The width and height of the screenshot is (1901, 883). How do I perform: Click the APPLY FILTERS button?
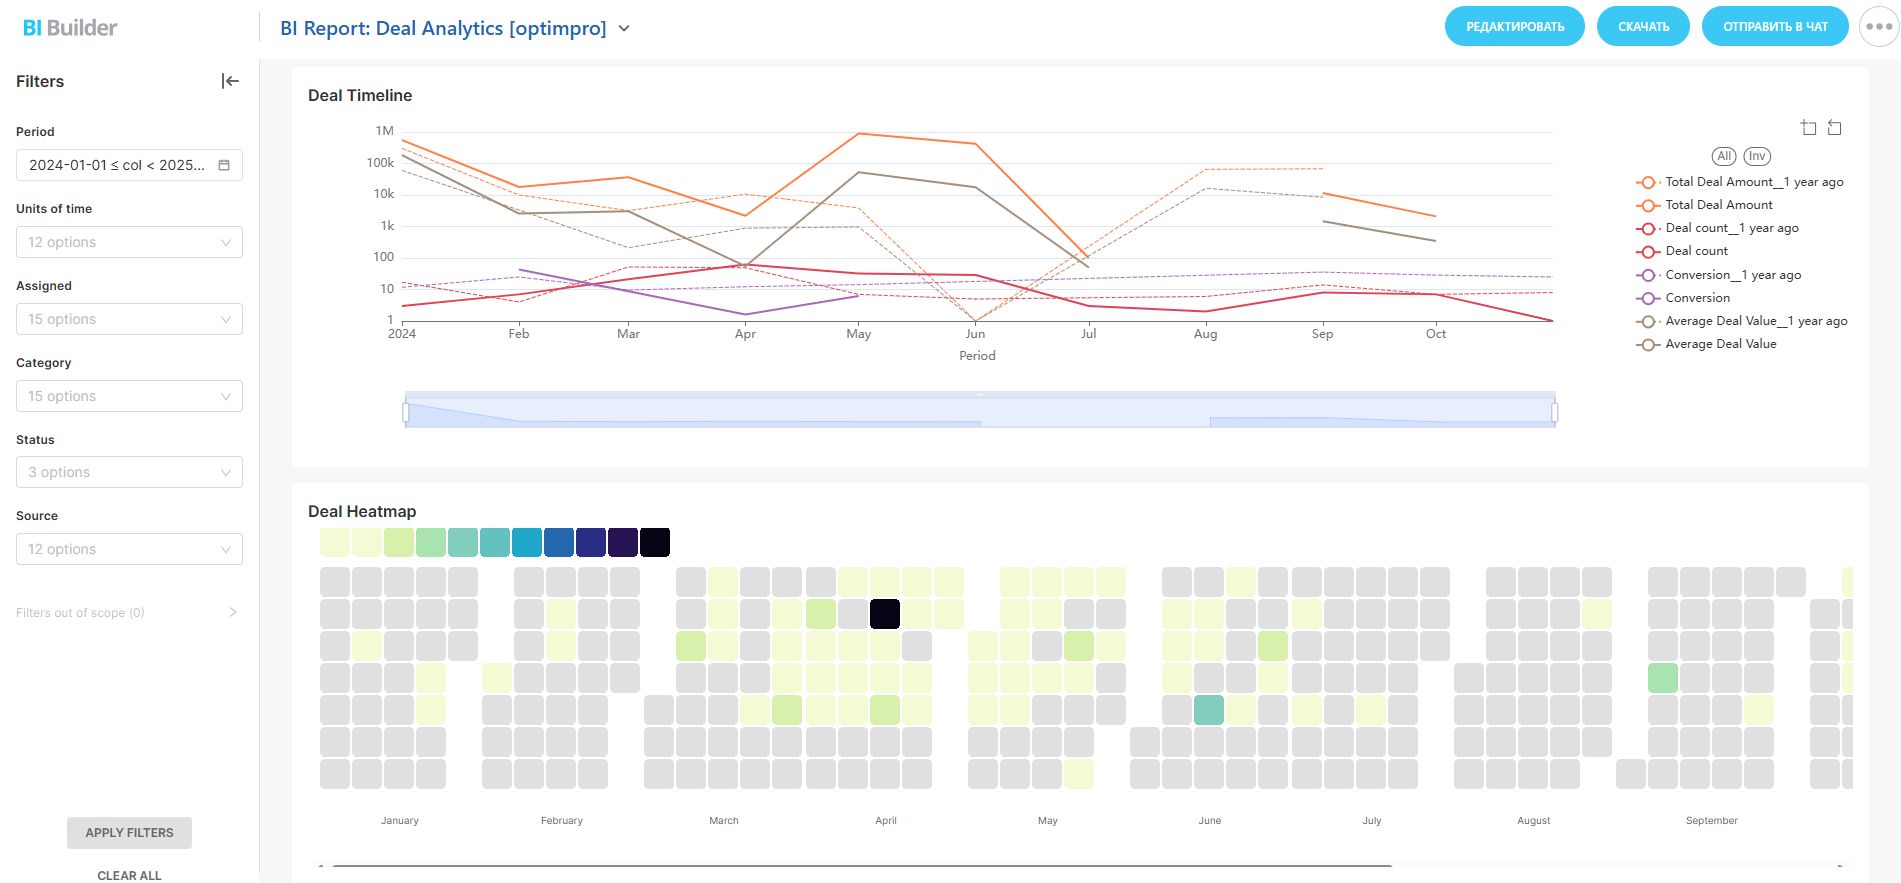(129, 832)
